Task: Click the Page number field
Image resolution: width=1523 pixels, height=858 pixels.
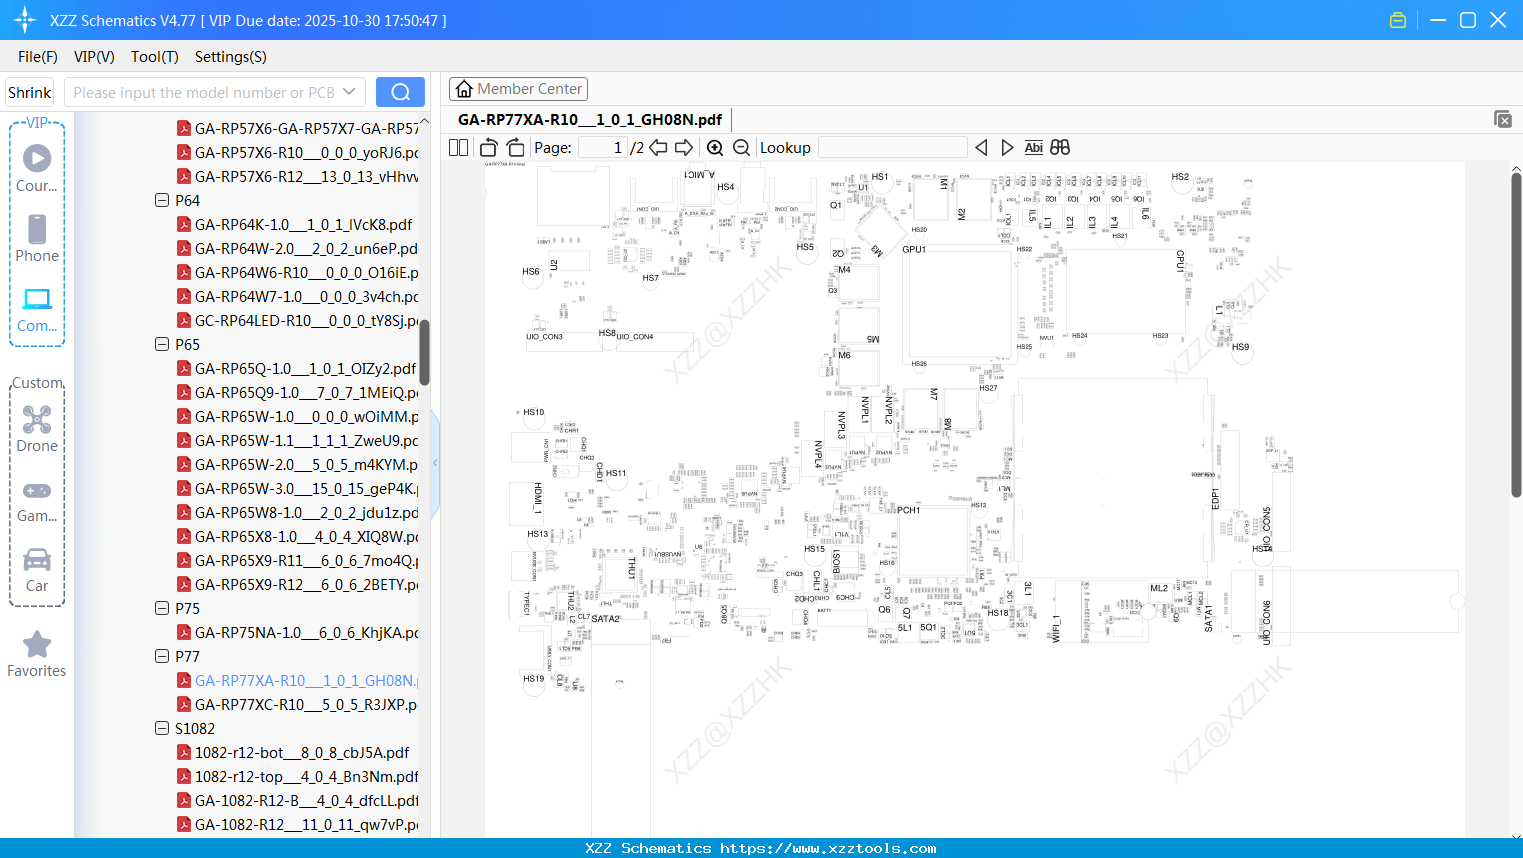Action: point(602,147)
